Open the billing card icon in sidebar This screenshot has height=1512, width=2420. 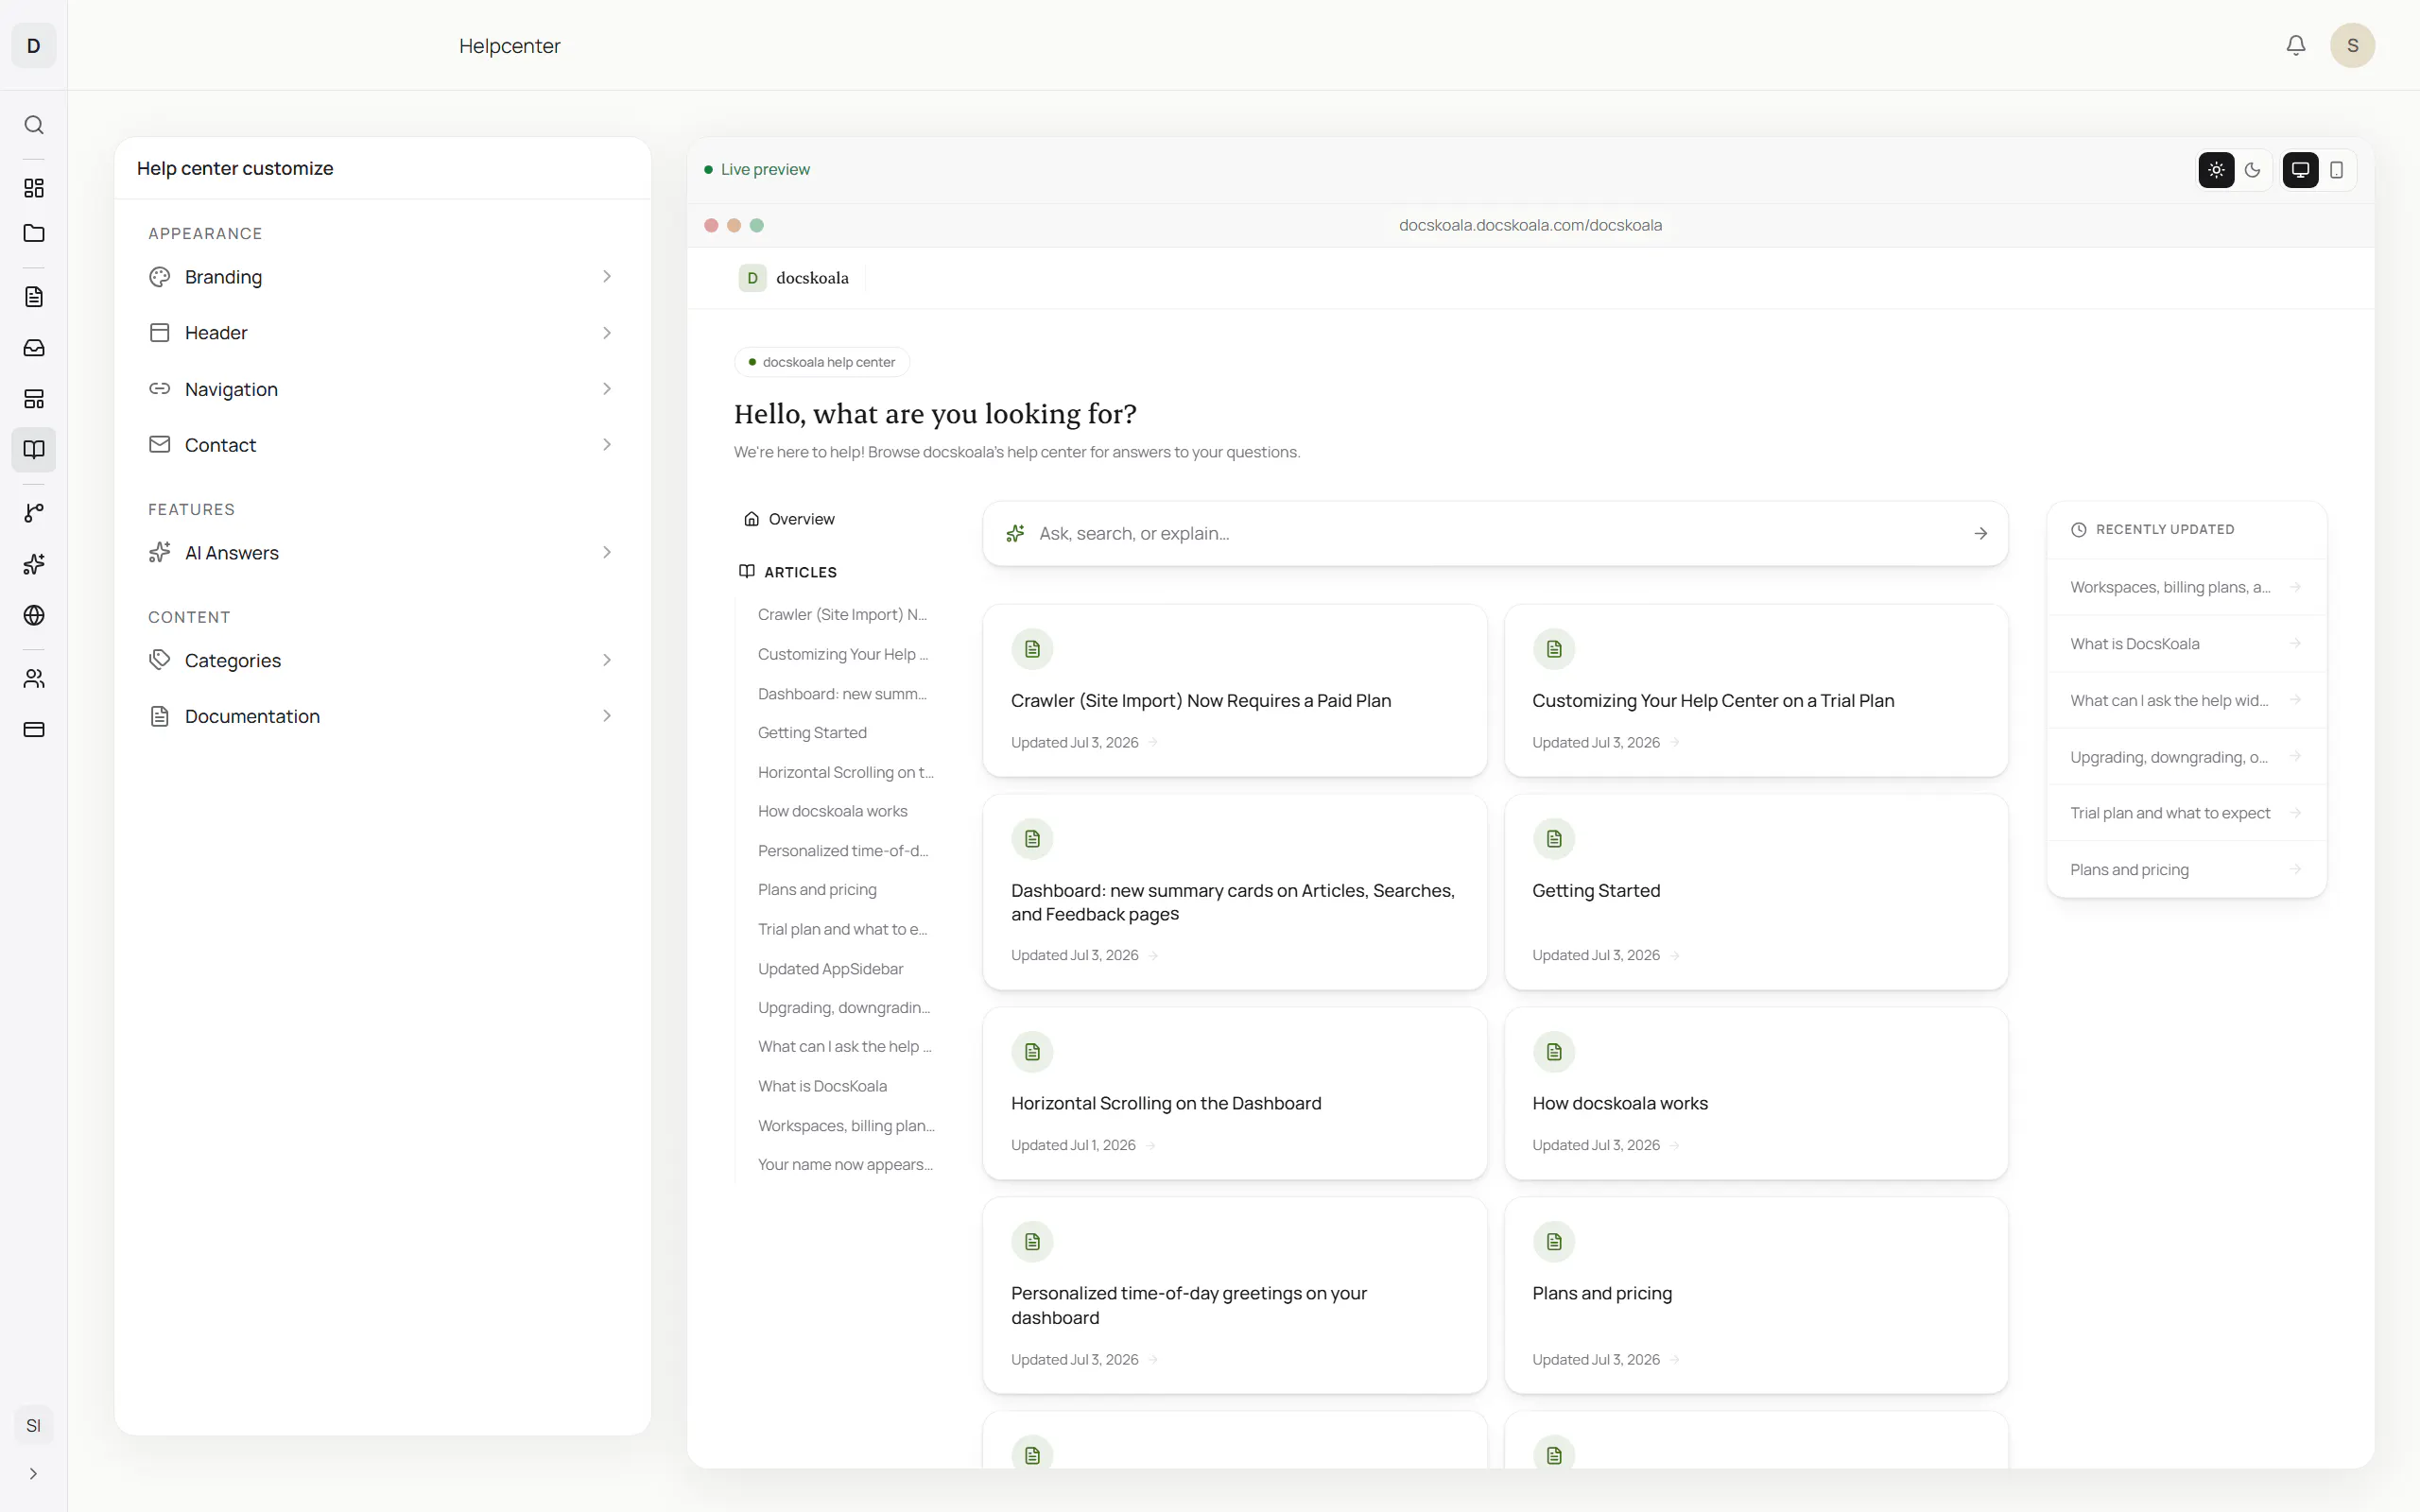point(34,730)
